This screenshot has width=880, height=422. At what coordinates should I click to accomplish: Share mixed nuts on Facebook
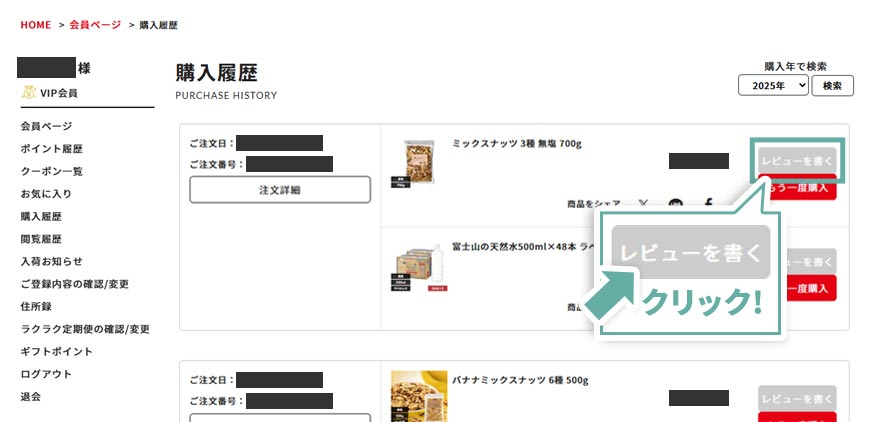click(x=708, y=204)
